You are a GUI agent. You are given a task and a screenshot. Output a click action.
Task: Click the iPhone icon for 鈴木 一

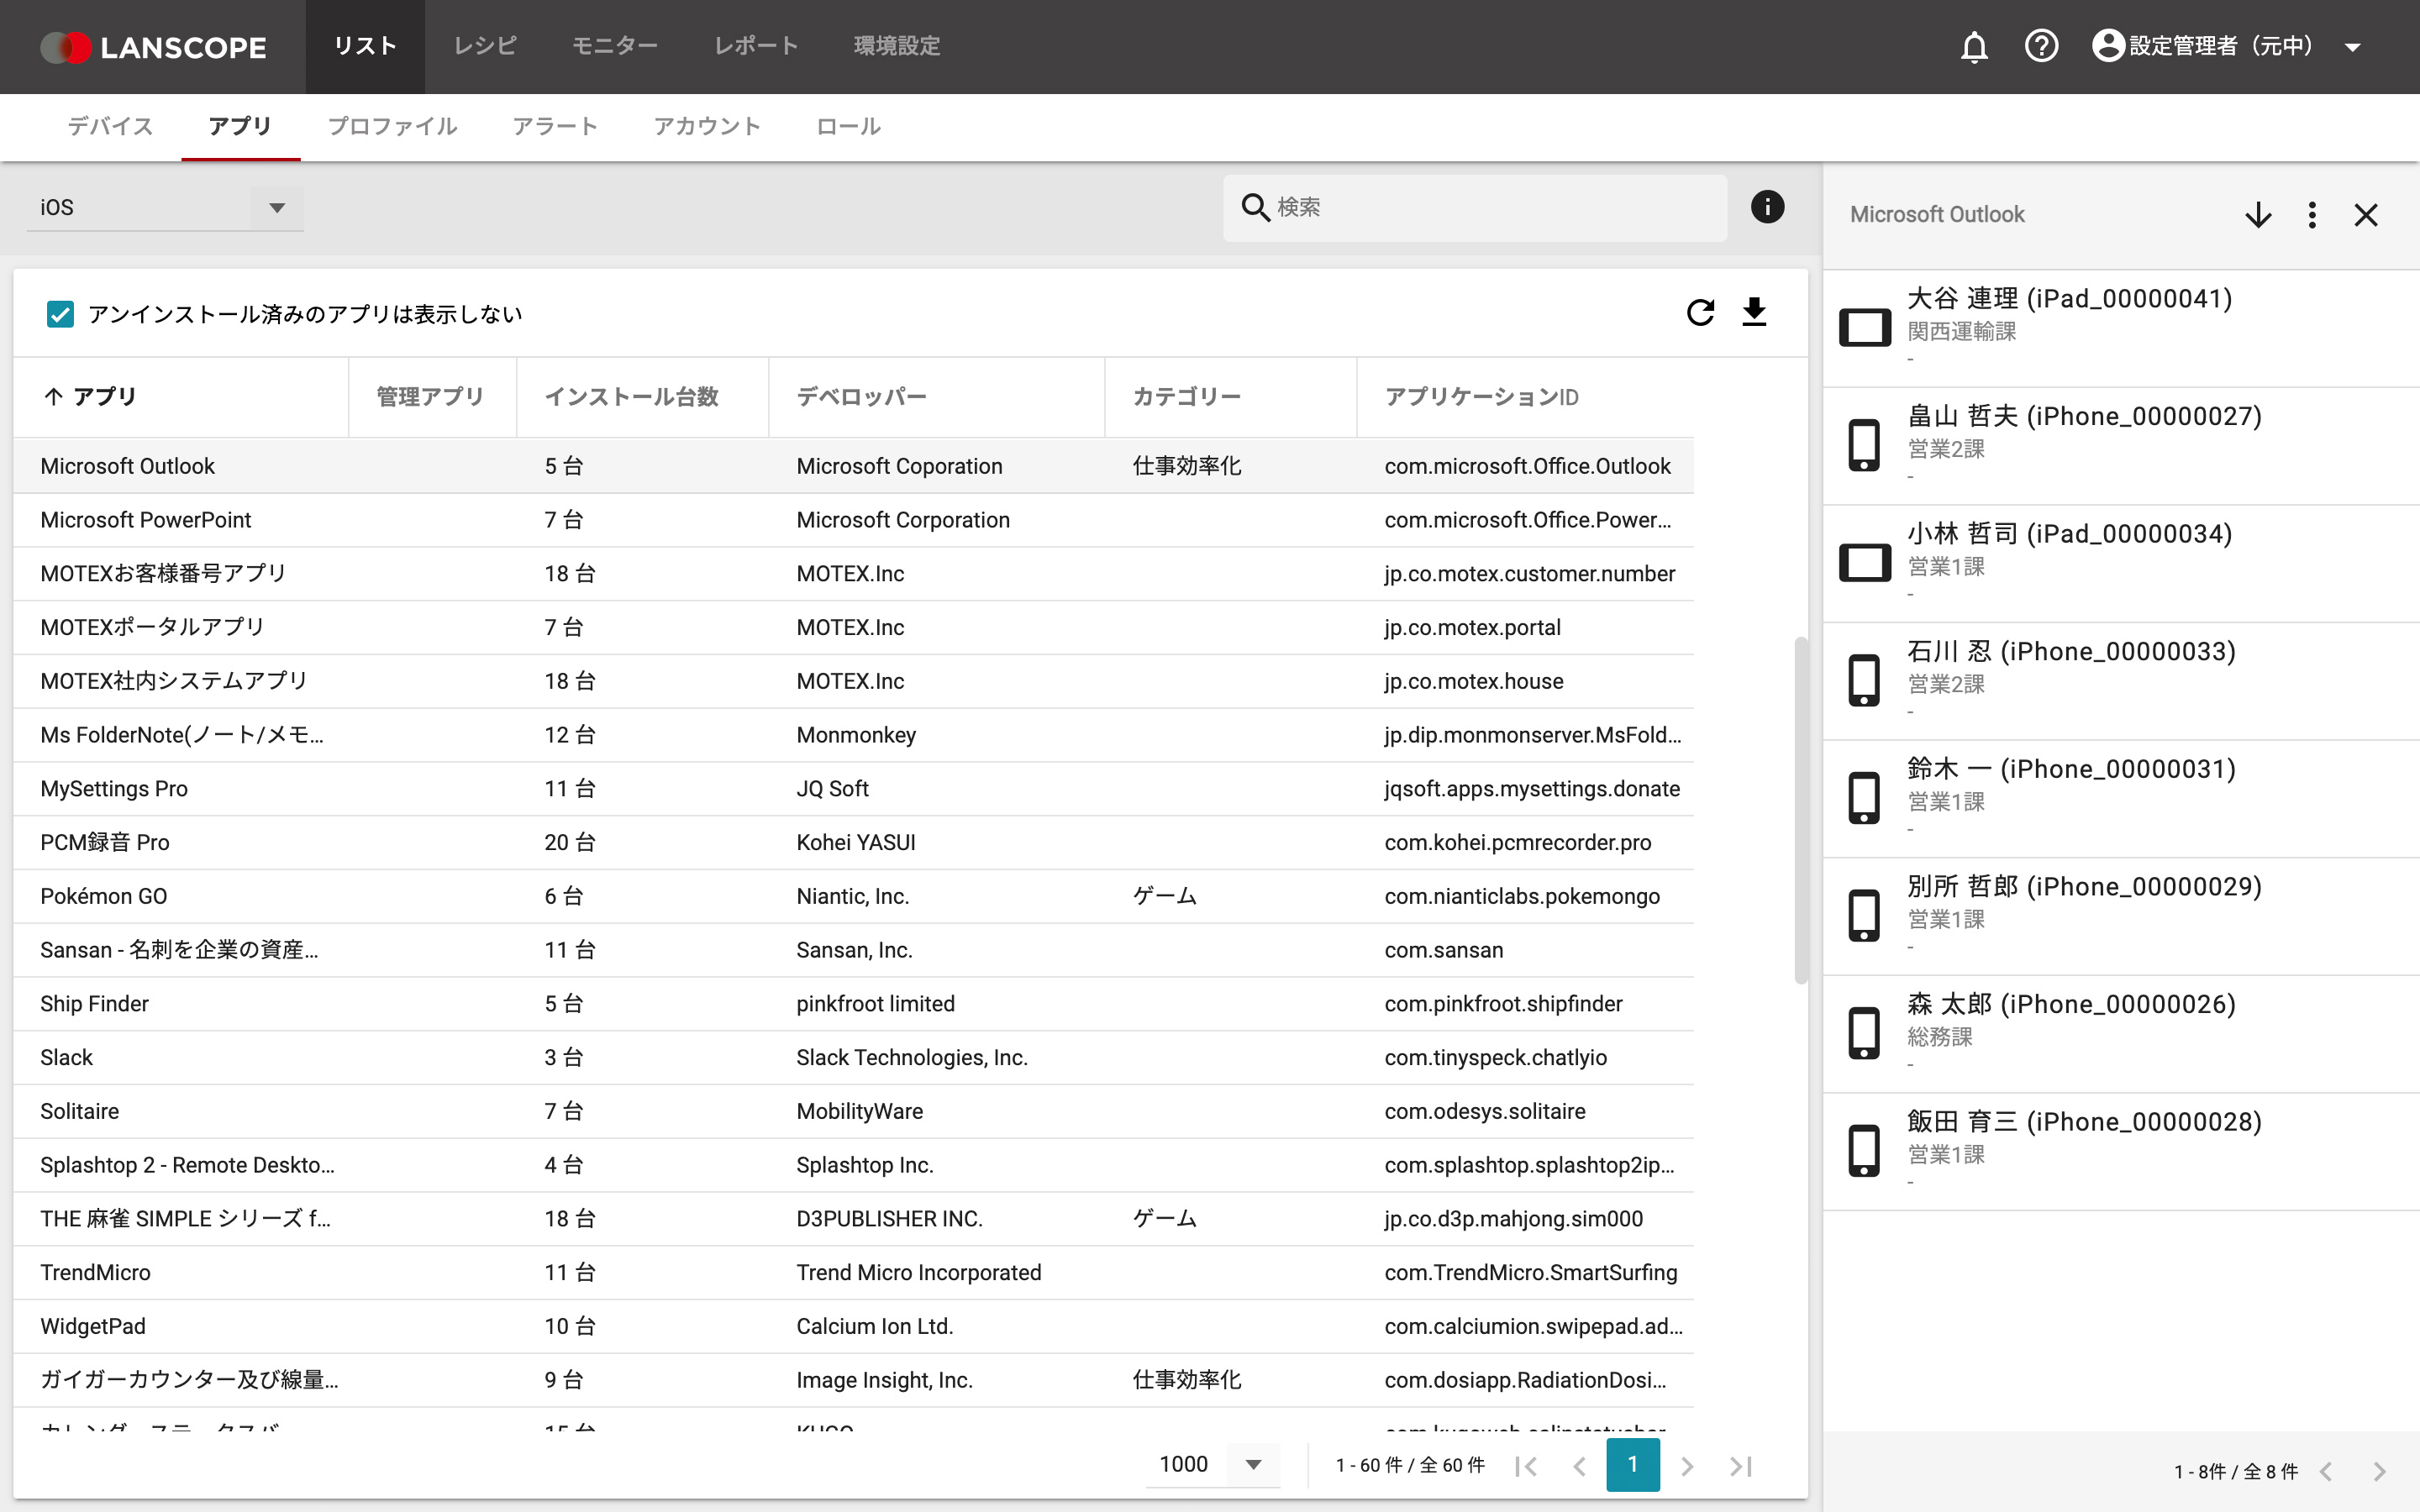click(x=1864, y=798)
